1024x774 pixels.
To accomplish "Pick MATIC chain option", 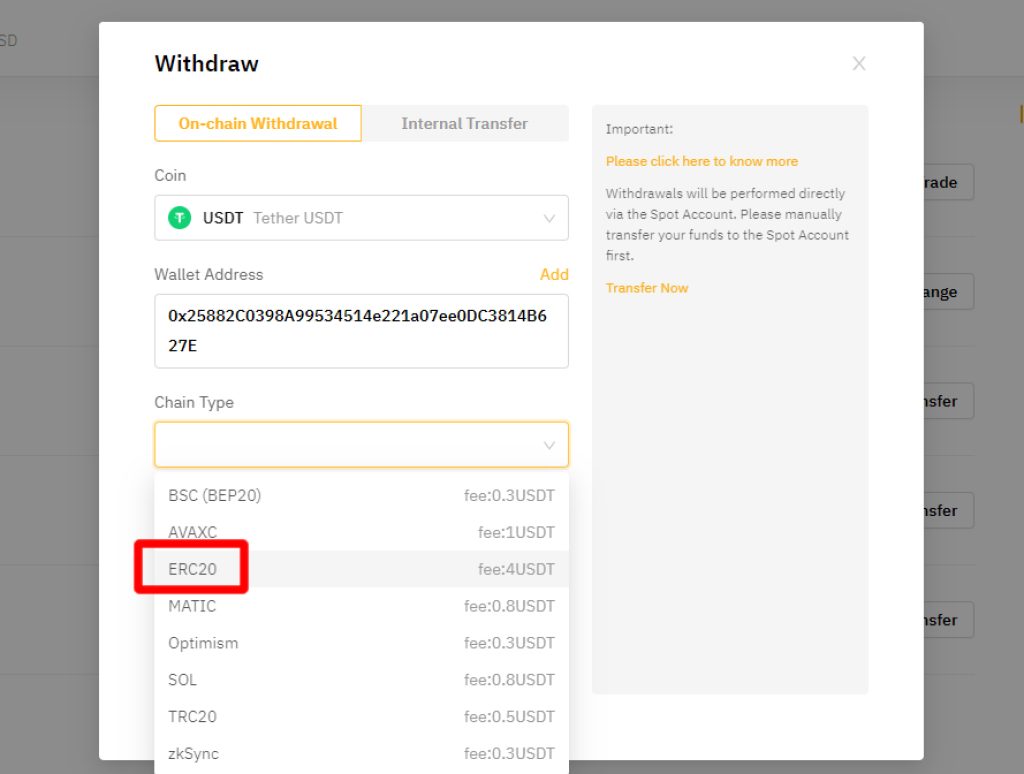I will (361, 606).
